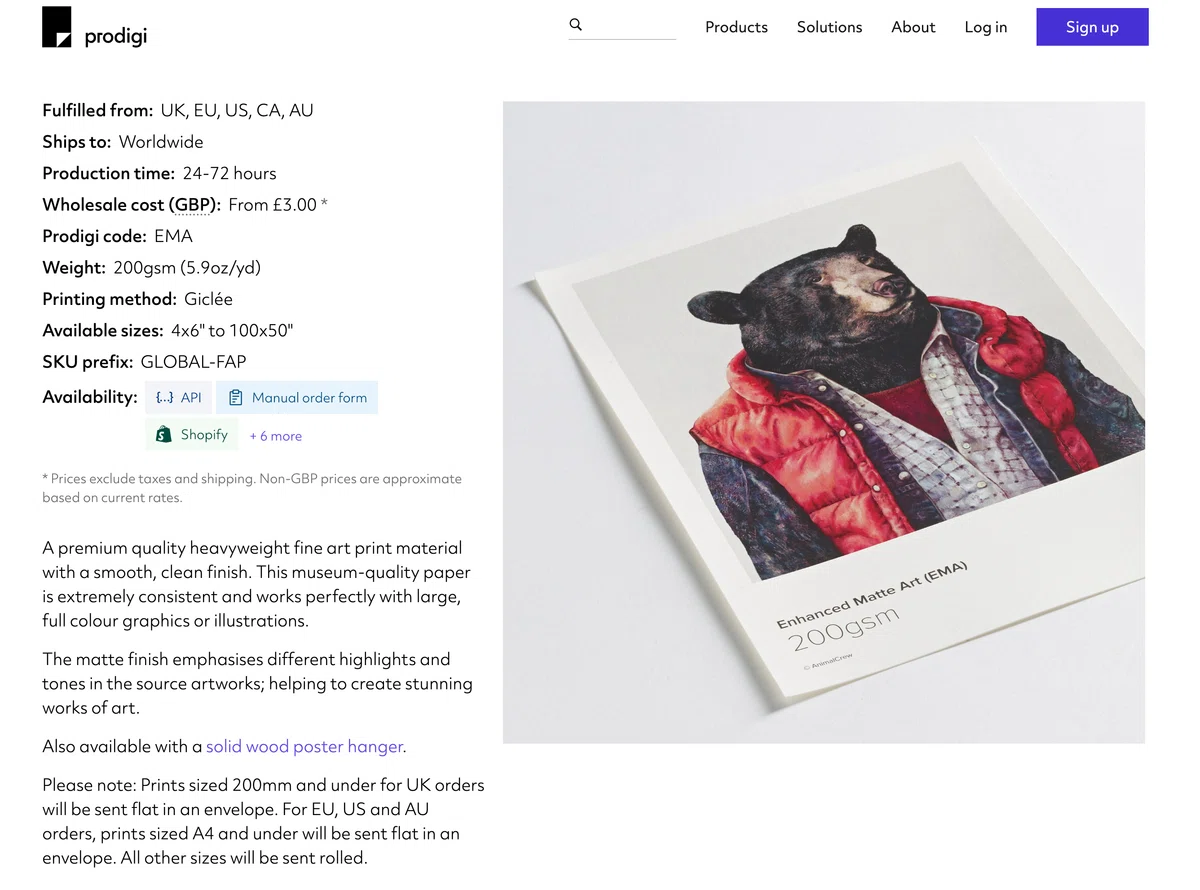Viewport: 1200px width, 890px height.
Task: Open the solid wood poster hanger link
Action: (304, 746)
